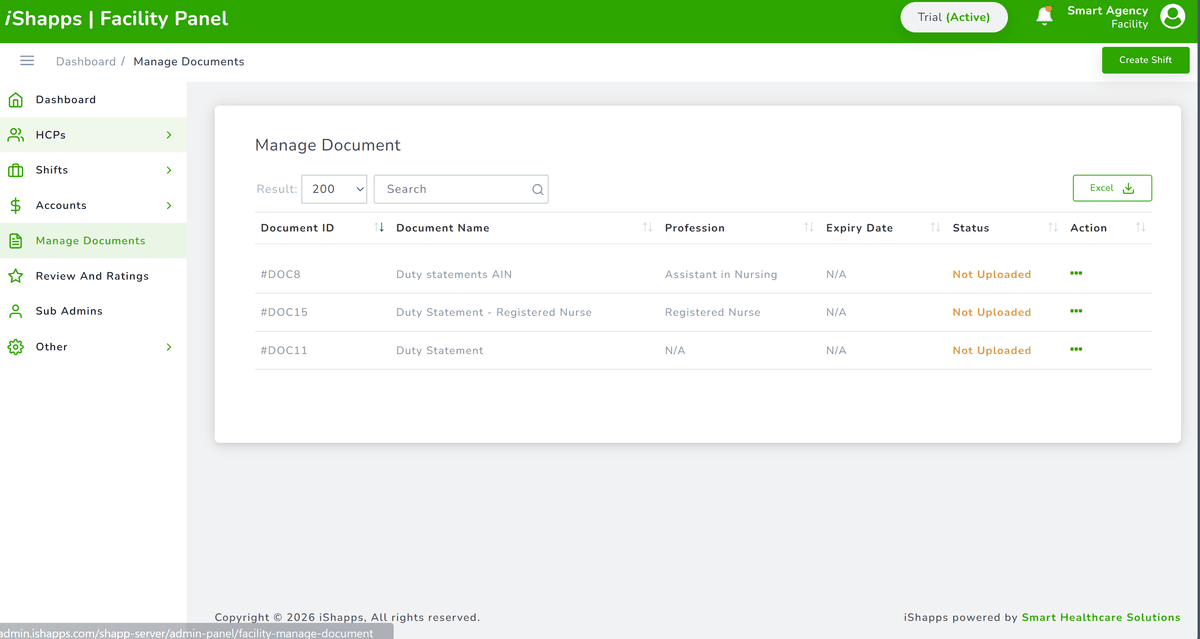The image size is (1200, 639).
Task: Click the Manage Documents breadcrumb text
Action: [189, 61]
